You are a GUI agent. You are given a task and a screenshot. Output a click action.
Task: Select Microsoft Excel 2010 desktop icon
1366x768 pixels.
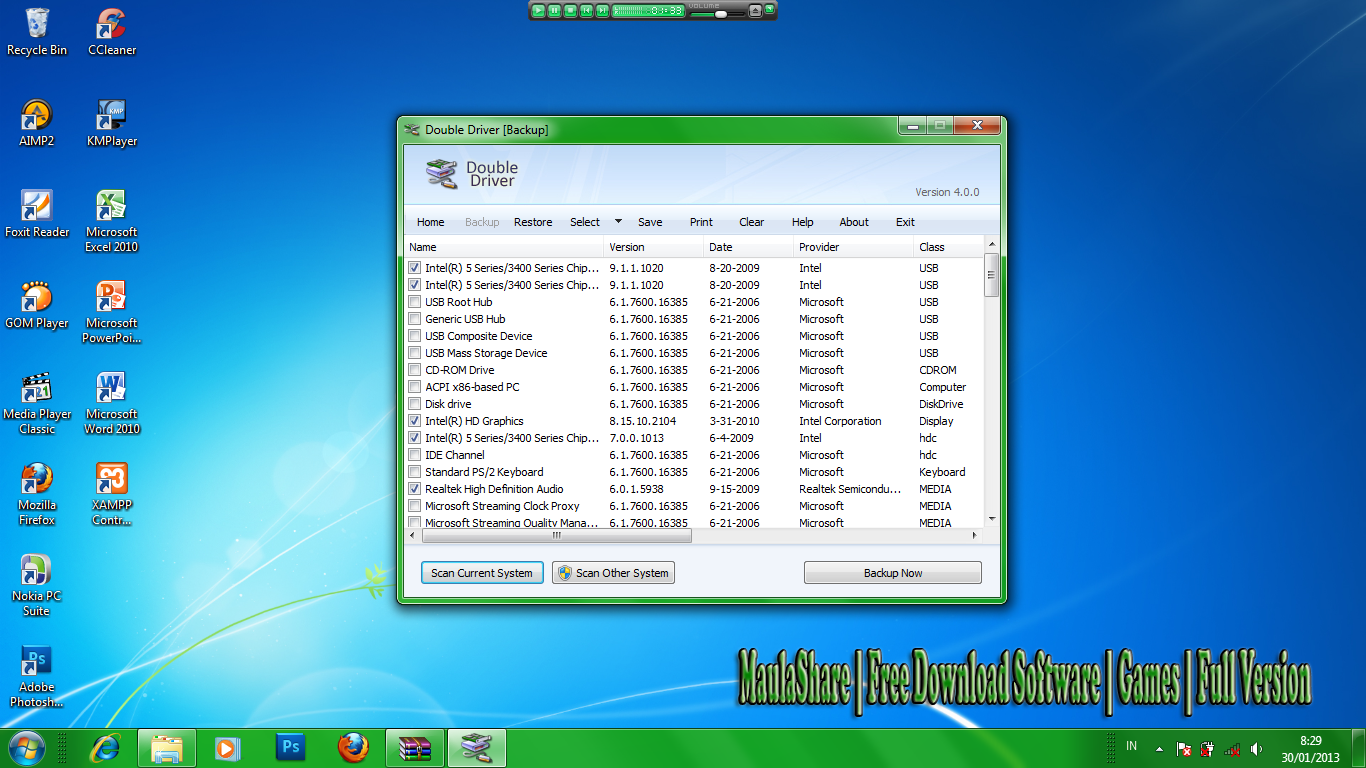(x=112, y=221)
